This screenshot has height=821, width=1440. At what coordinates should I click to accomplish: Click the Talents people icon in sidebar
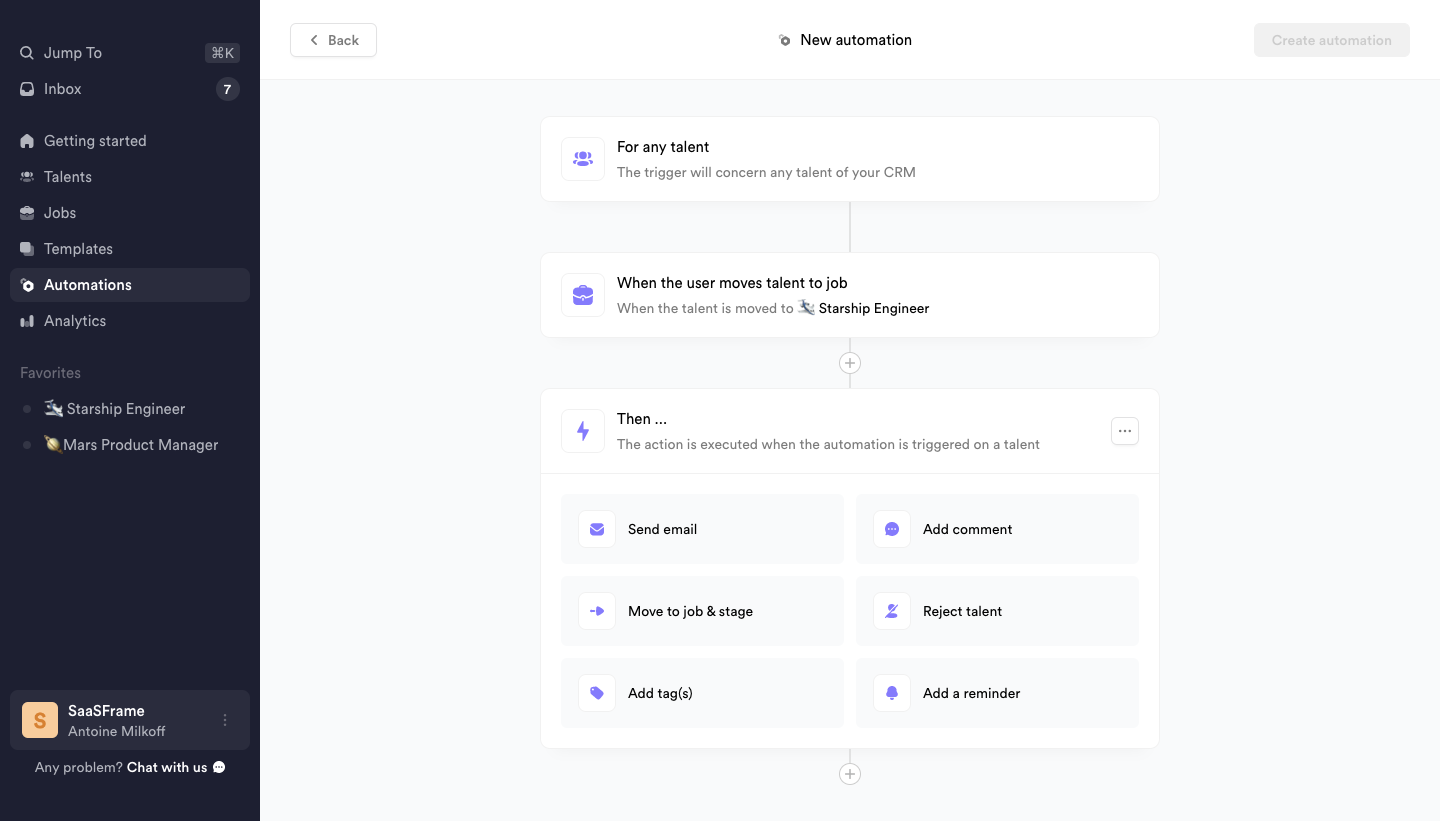coord(27,177)
